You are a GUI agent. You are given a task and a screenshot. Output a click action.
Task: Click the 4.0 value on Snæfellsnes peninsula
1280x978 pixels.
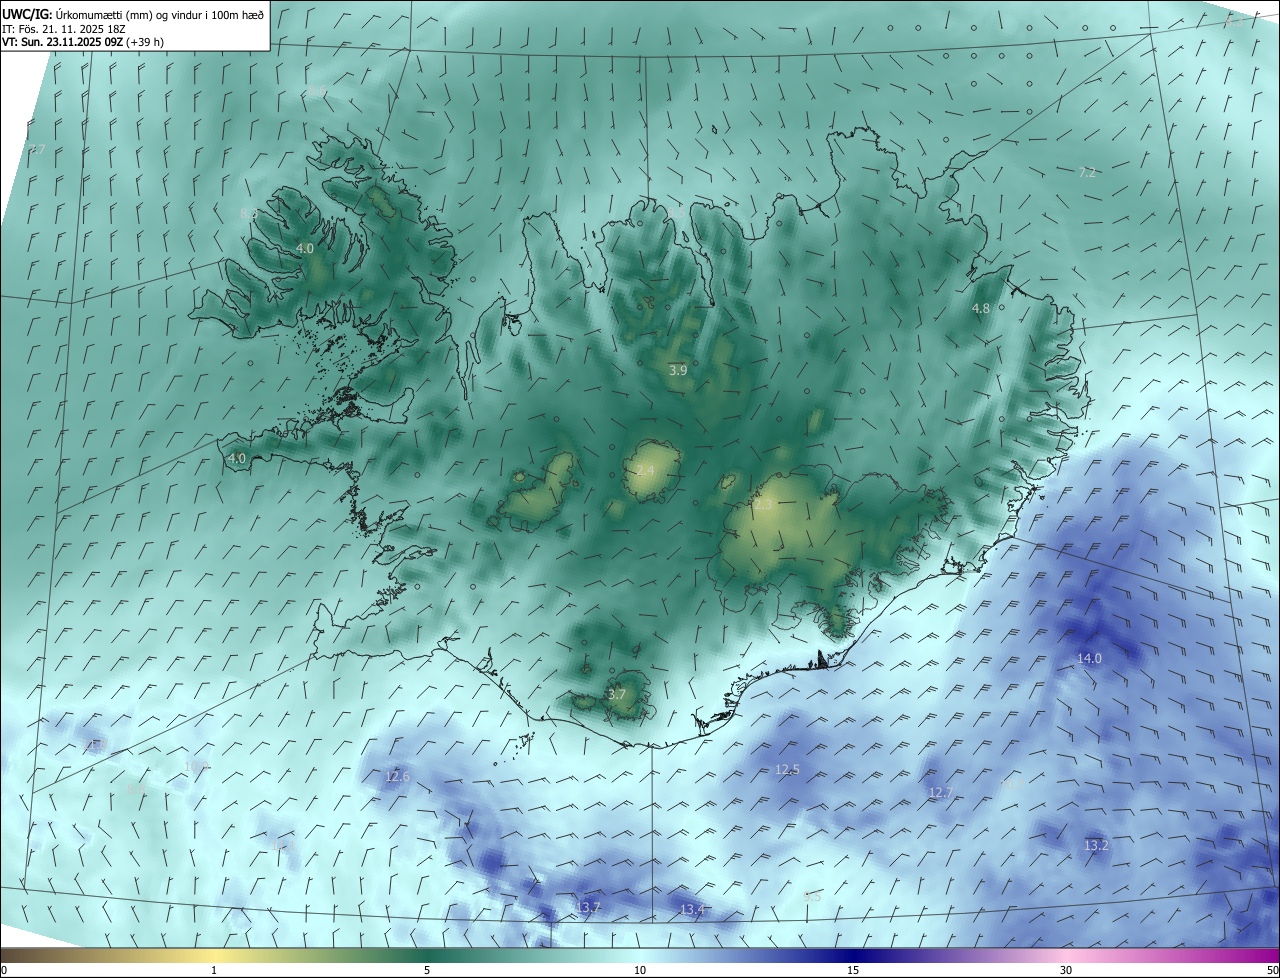237,458
